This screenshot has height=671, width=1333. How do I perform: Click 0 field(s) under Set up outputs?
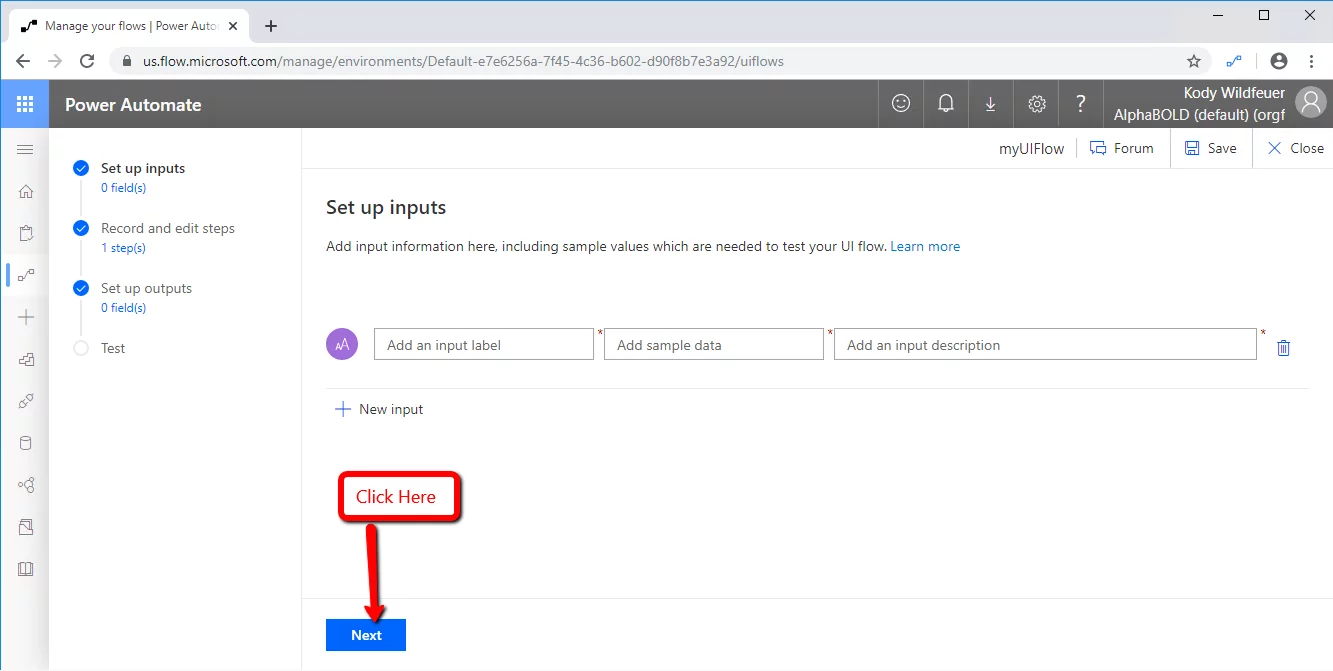pyautogui.click(x=123, y=308)
